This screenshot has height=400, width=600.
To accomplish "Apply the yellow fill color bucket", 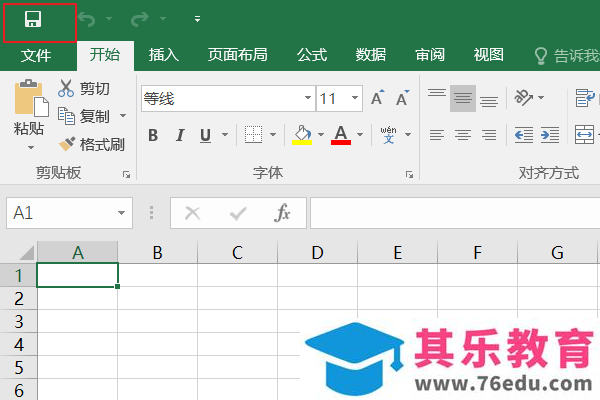I will (302, 135).
